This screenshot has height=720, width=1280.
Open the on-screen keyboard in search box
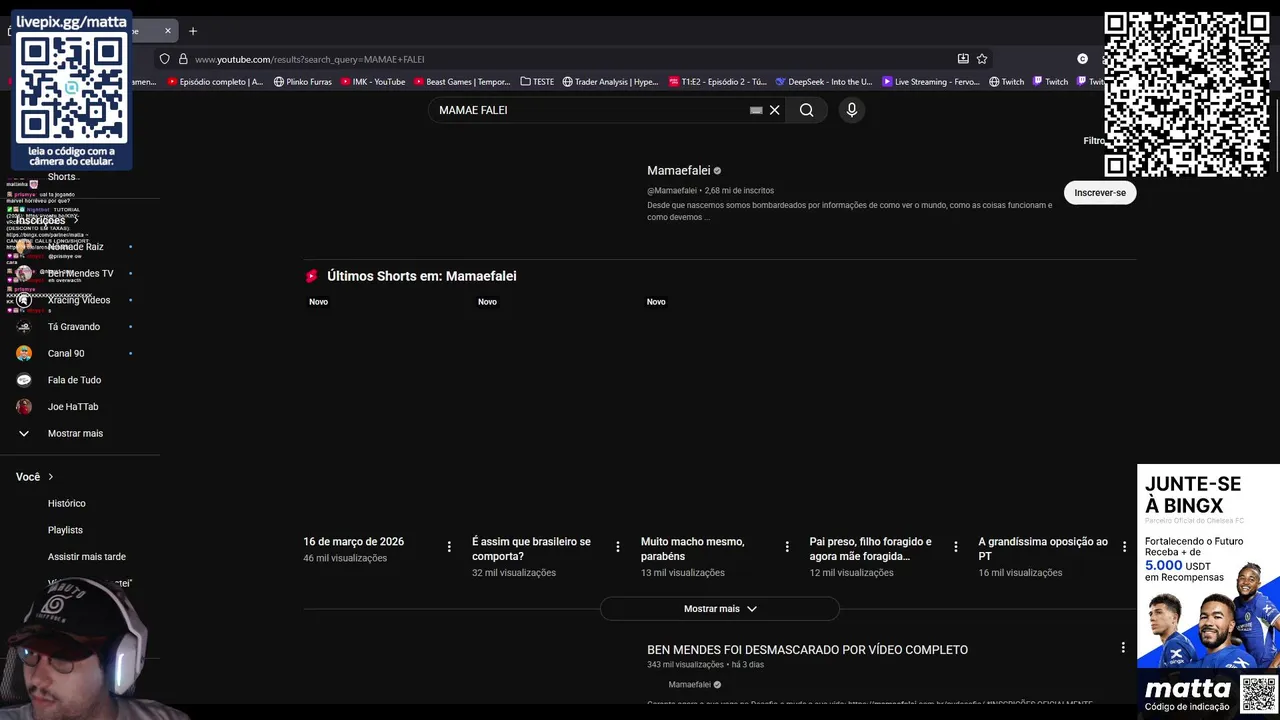click(x=756, y=110)
